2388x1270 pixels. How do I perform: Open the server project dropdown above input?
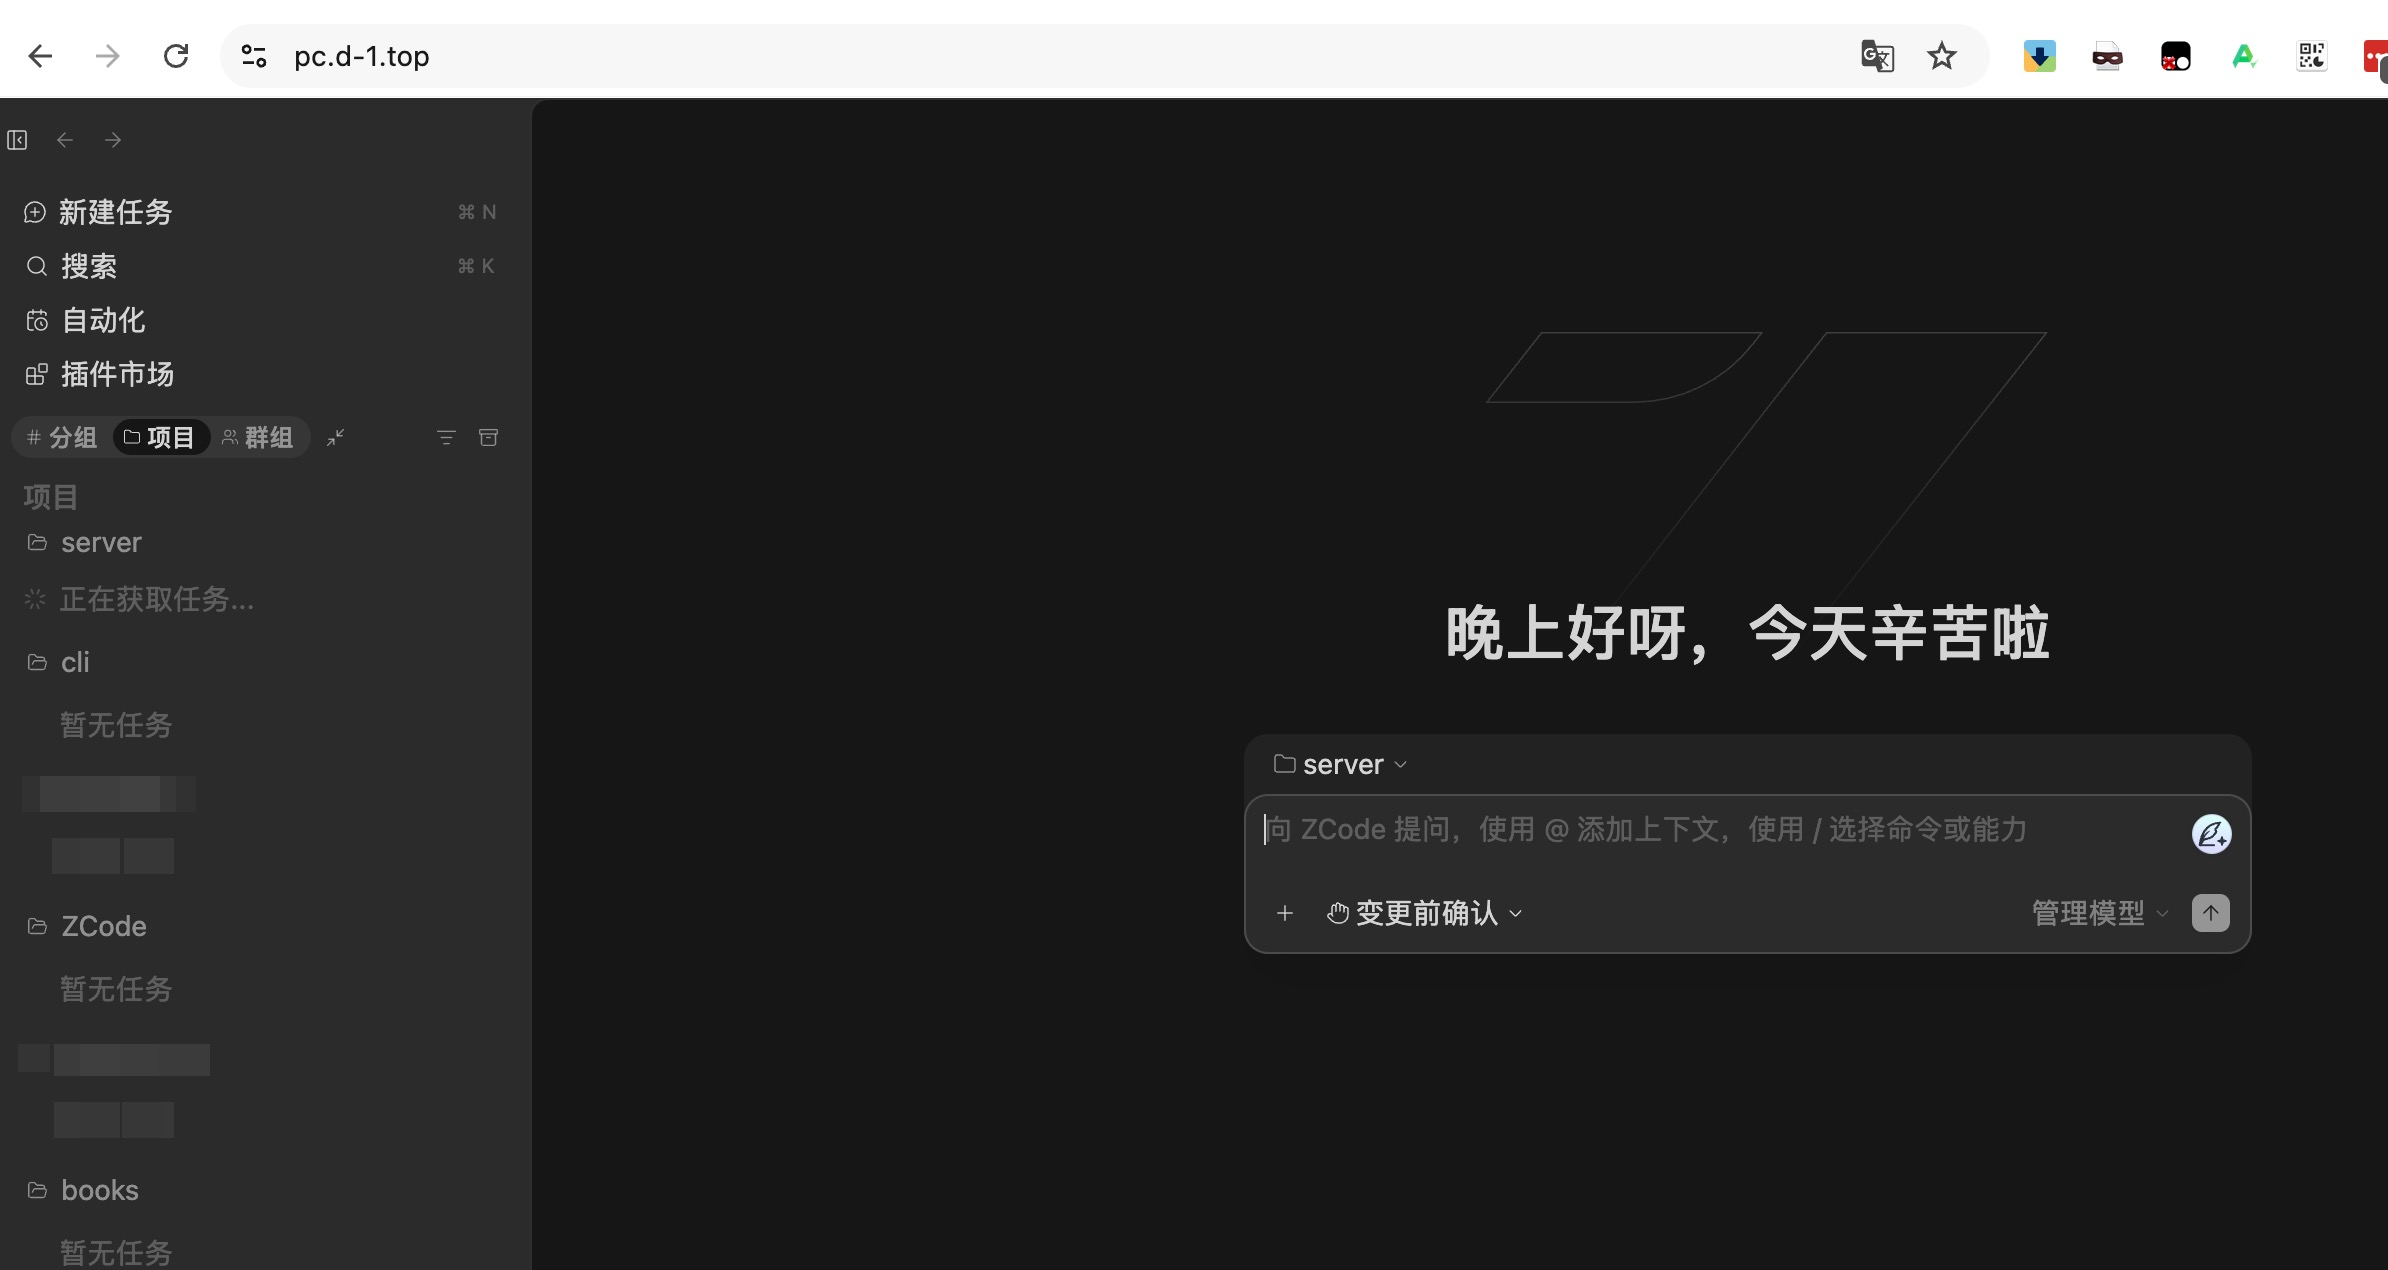(x=1341, y=765)
